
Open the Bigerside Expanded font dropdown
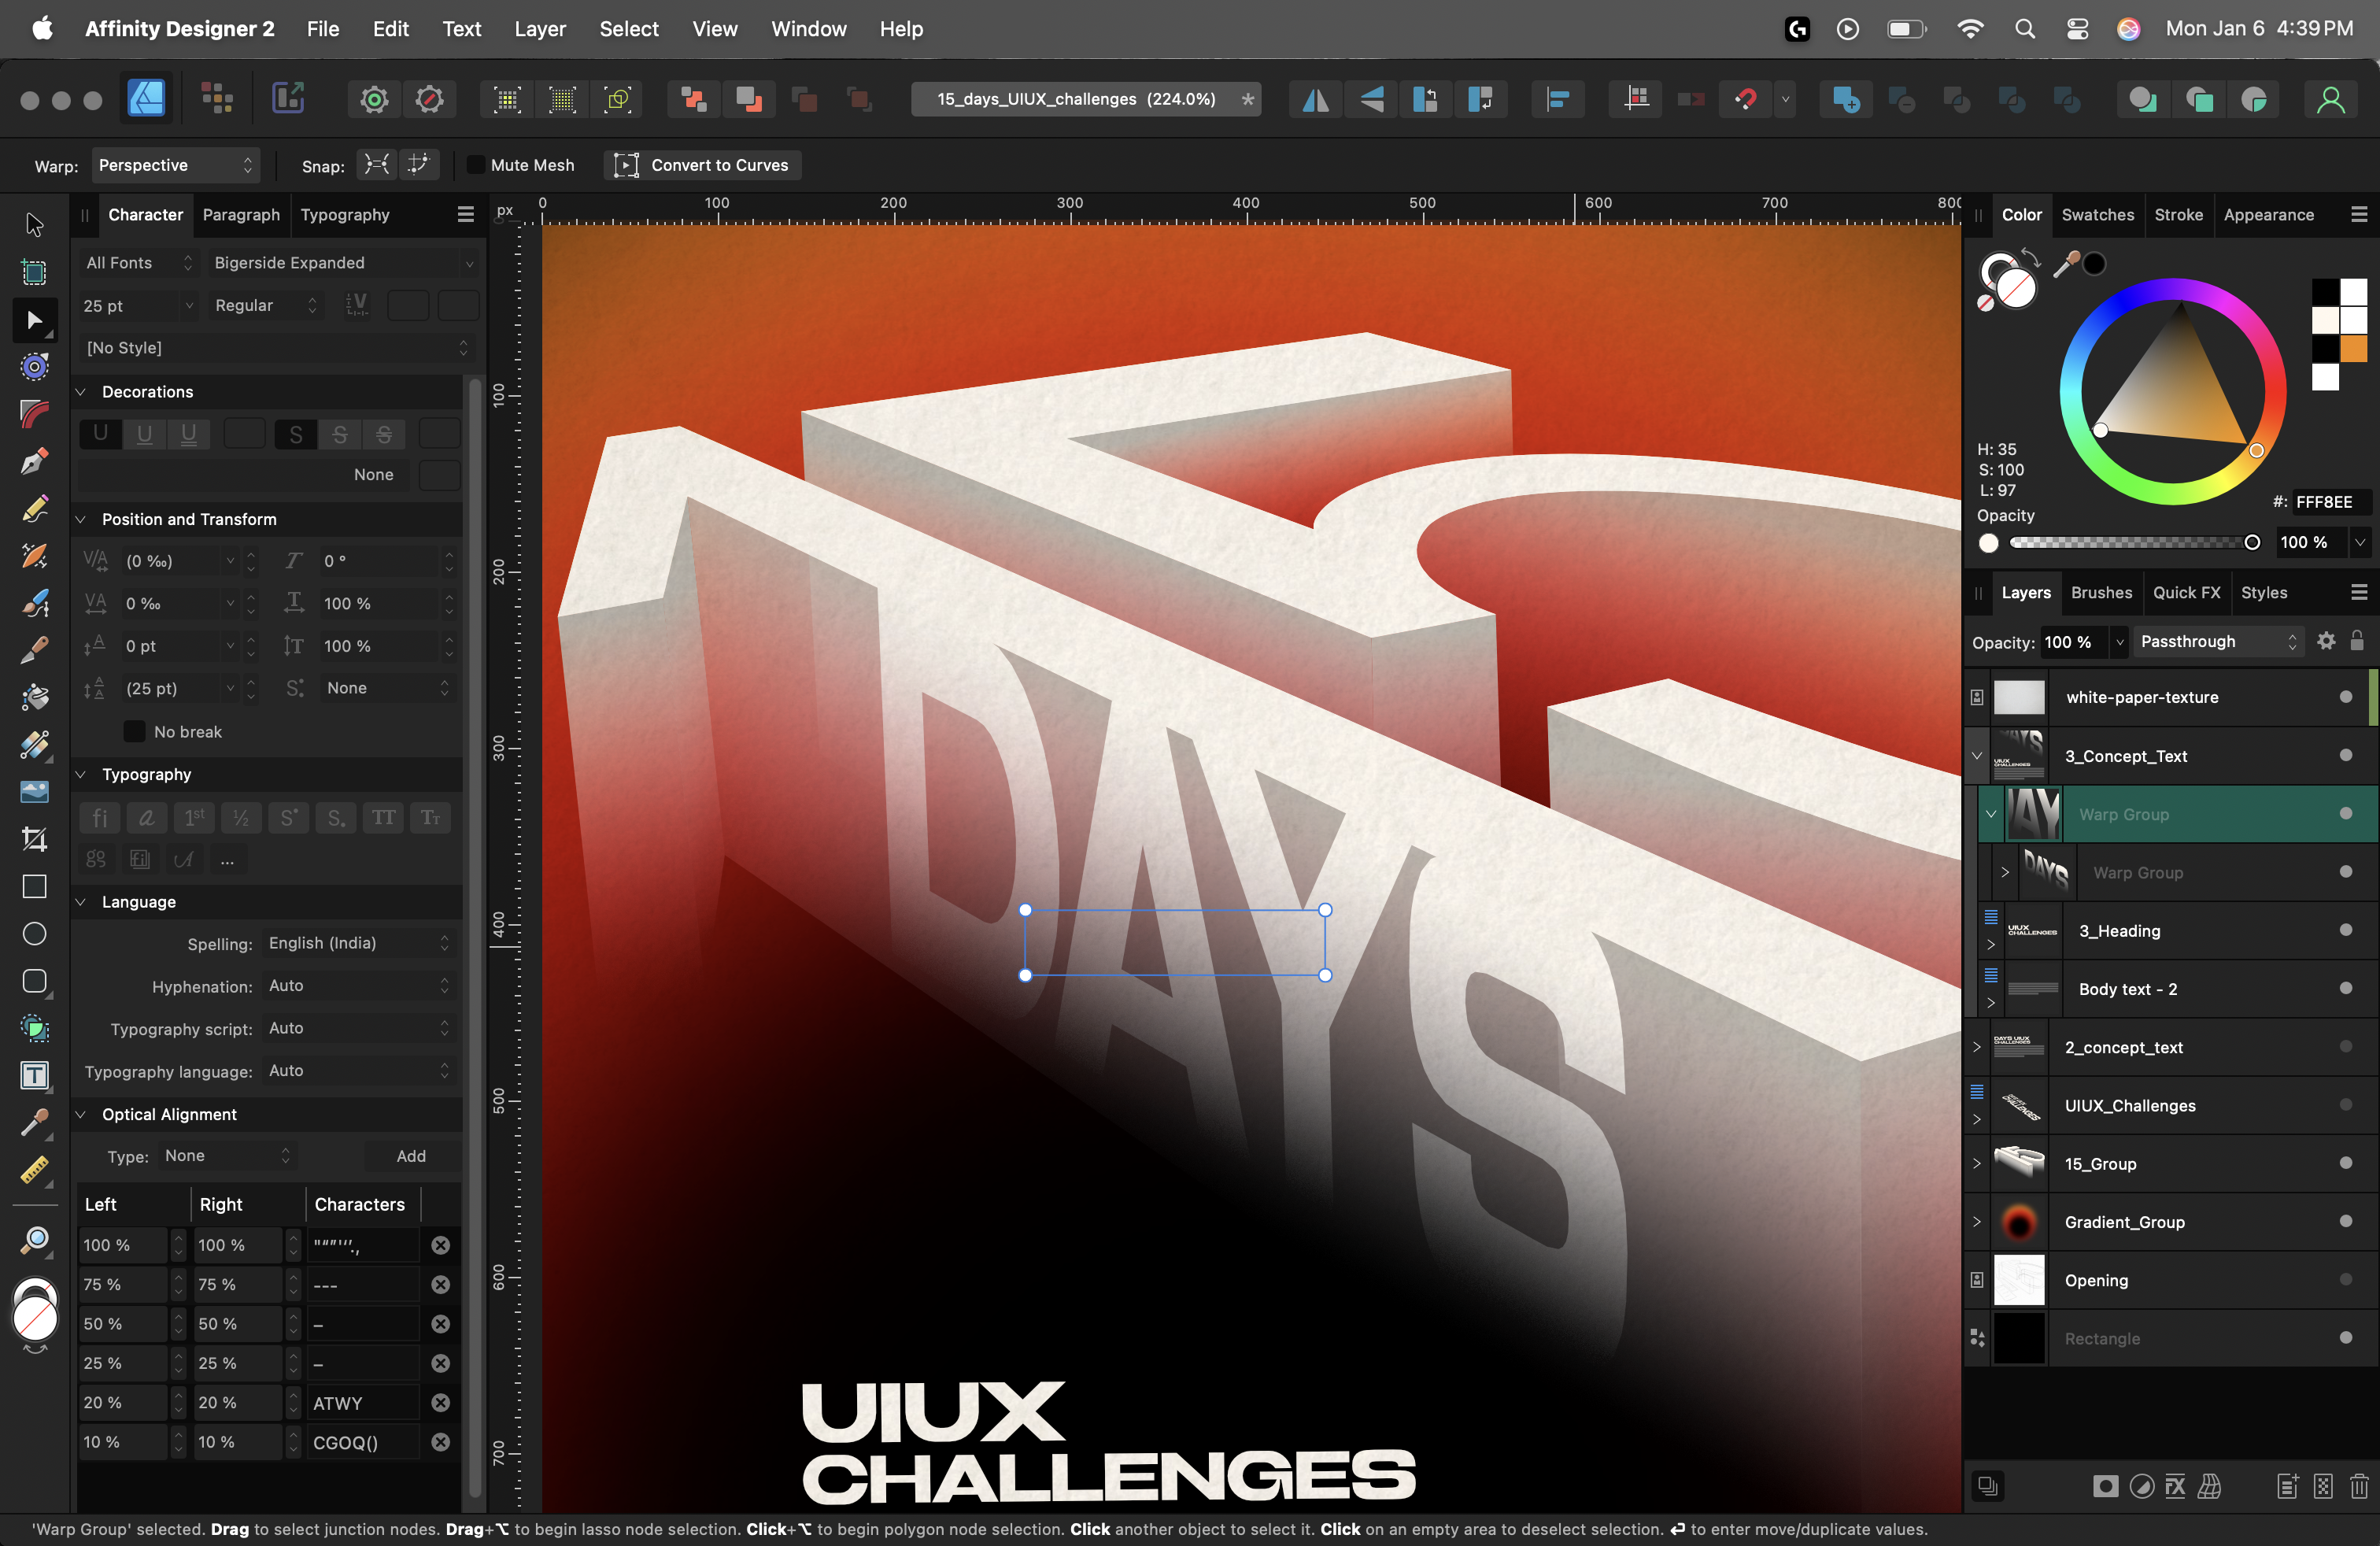(x=343, y=263)
